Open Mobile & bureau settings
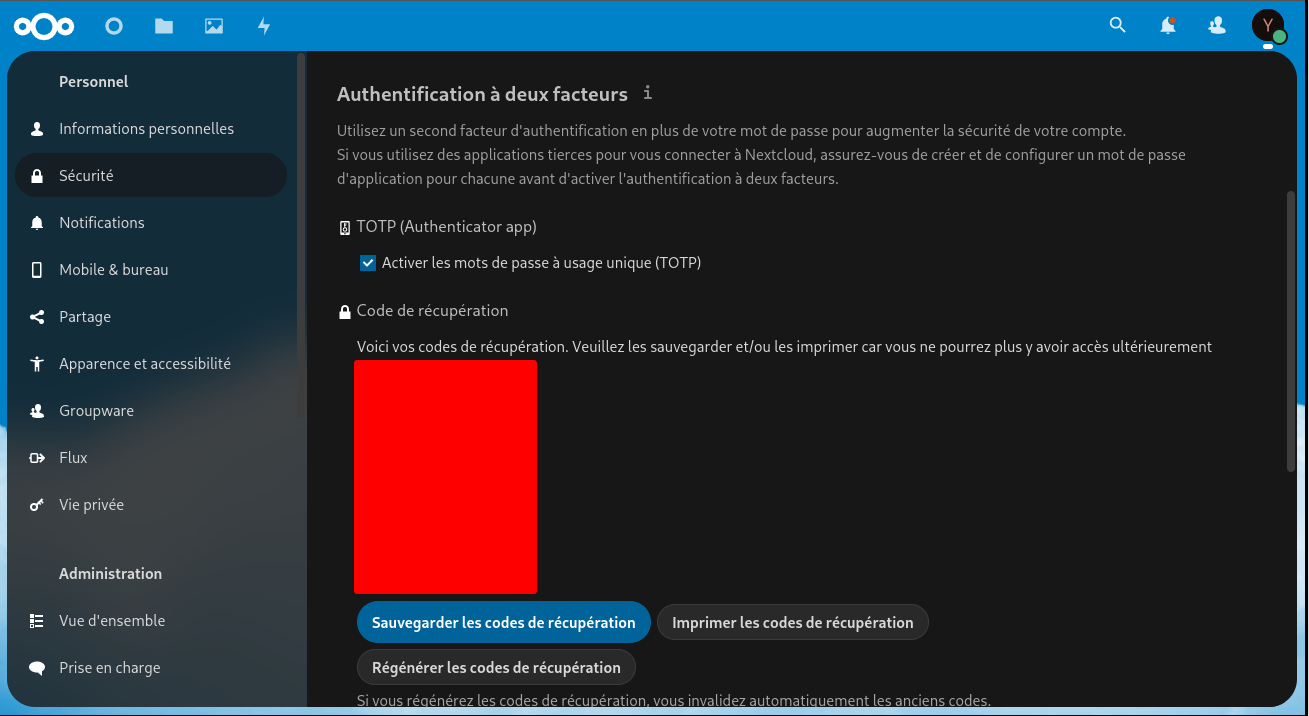 tap(113, 270)
